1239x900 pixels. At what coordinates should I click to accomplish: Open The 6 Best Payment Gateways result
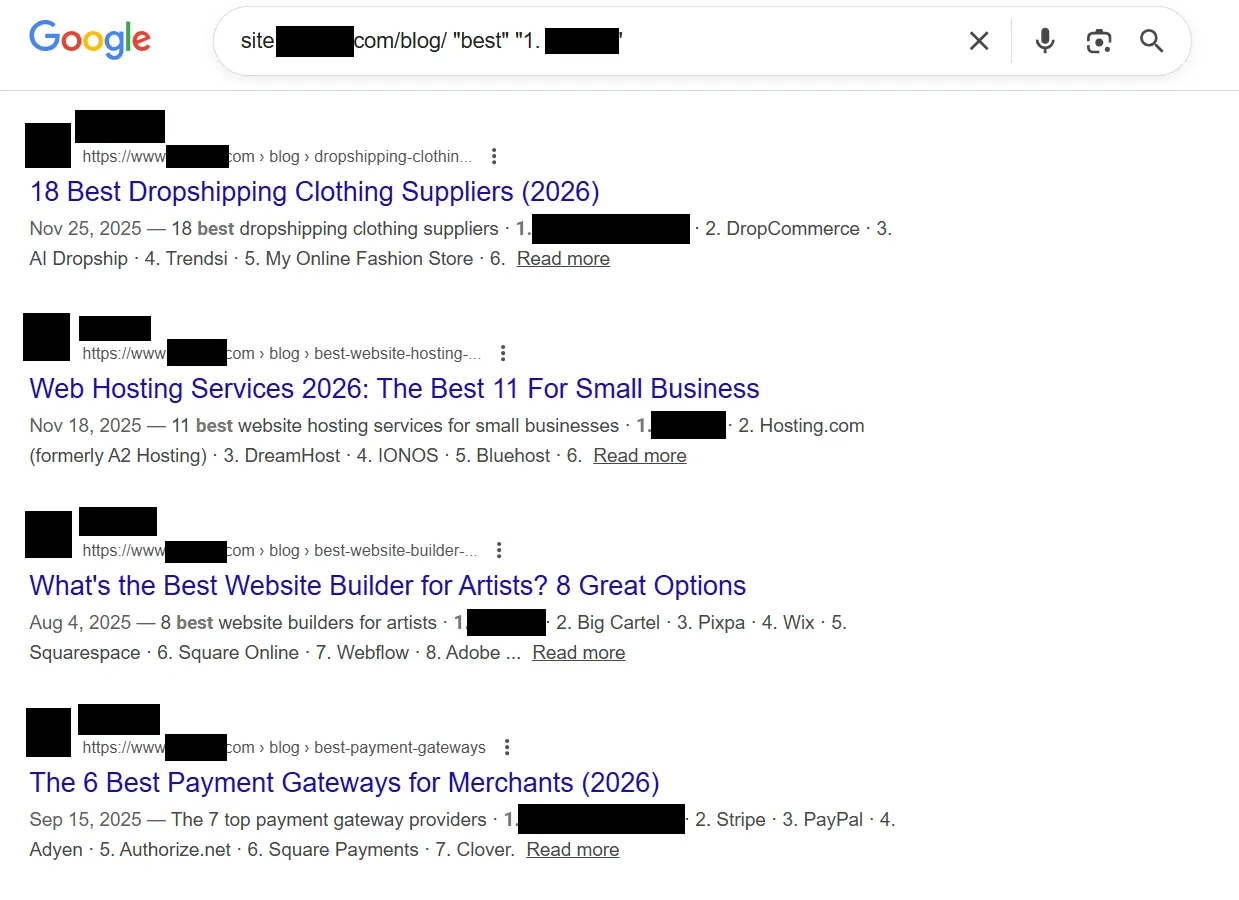pyautogui.click(x=345, y=782)
